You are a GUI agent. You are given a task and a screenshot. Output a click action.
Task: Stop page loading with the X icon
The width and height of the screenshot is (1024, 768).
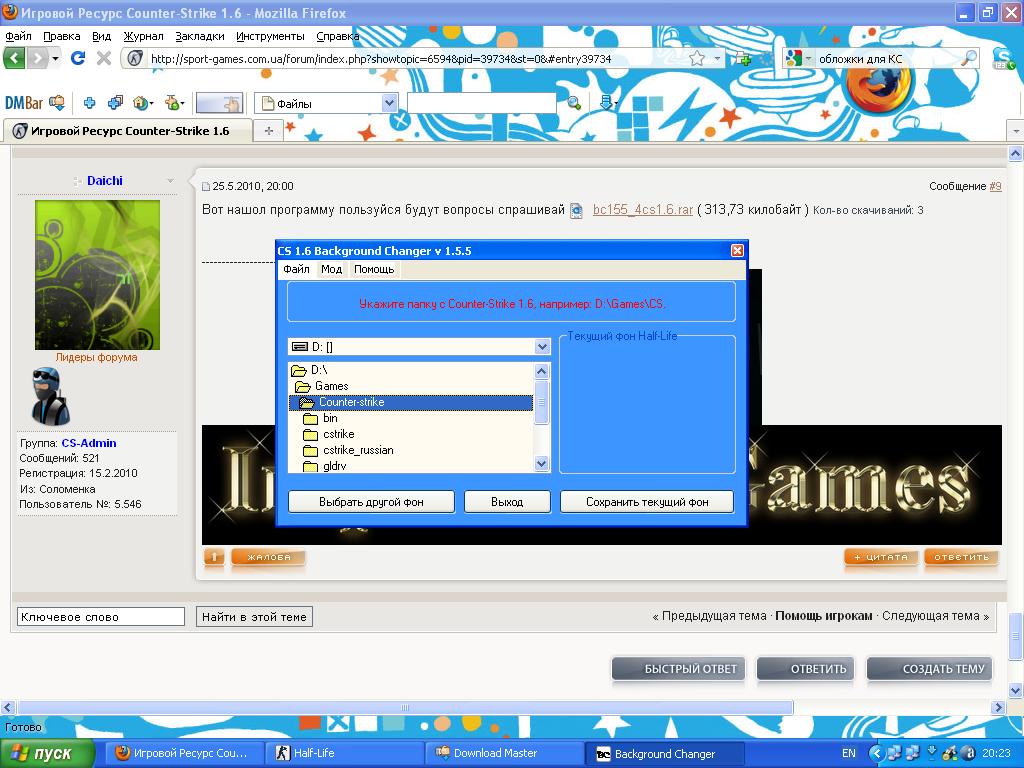(103, 58)
